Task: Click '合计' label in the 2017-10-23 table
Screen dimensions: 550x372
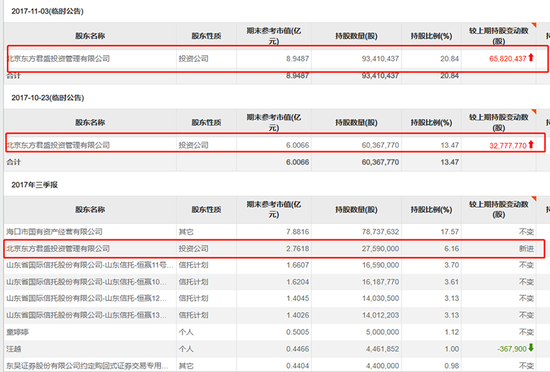Action: [x=14, y=162]
